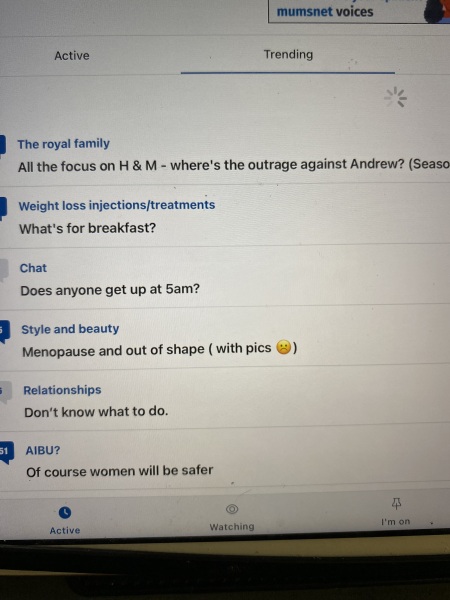
Task: Click the speech bubble next to Style and beauty
Action: click(x=4, y=332)
